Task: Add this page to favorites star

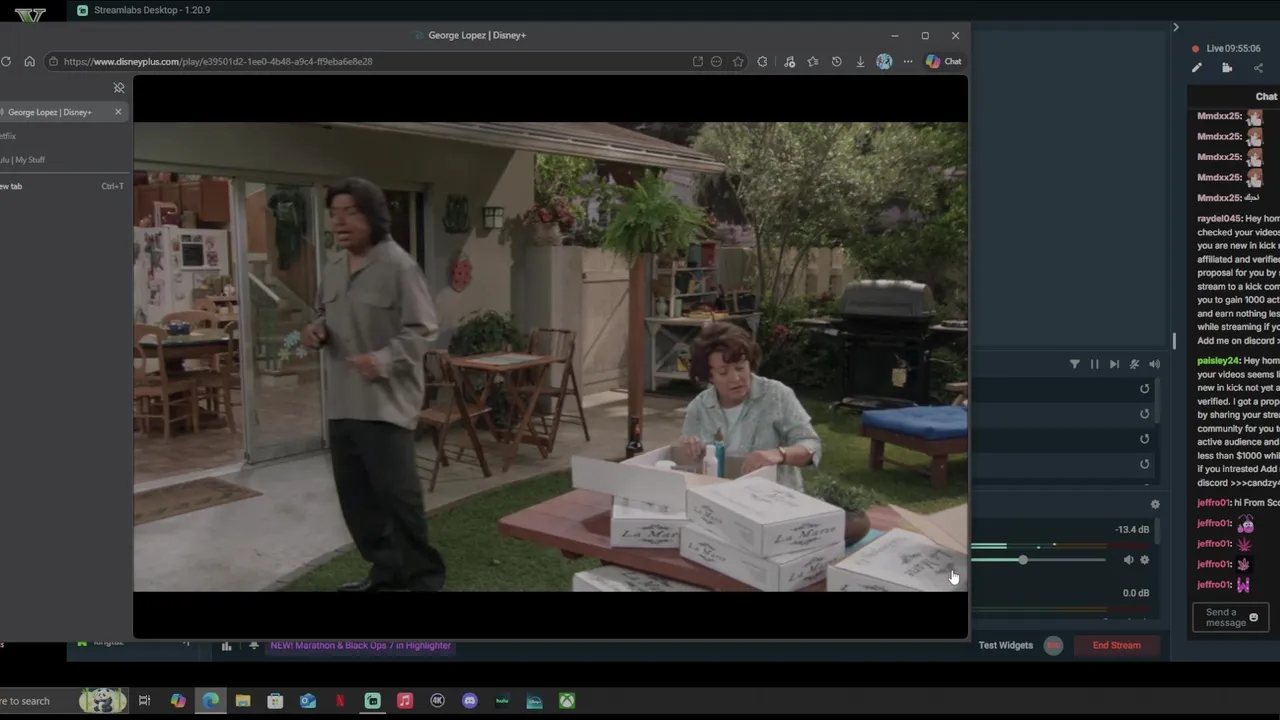Action: pos(738,61)
